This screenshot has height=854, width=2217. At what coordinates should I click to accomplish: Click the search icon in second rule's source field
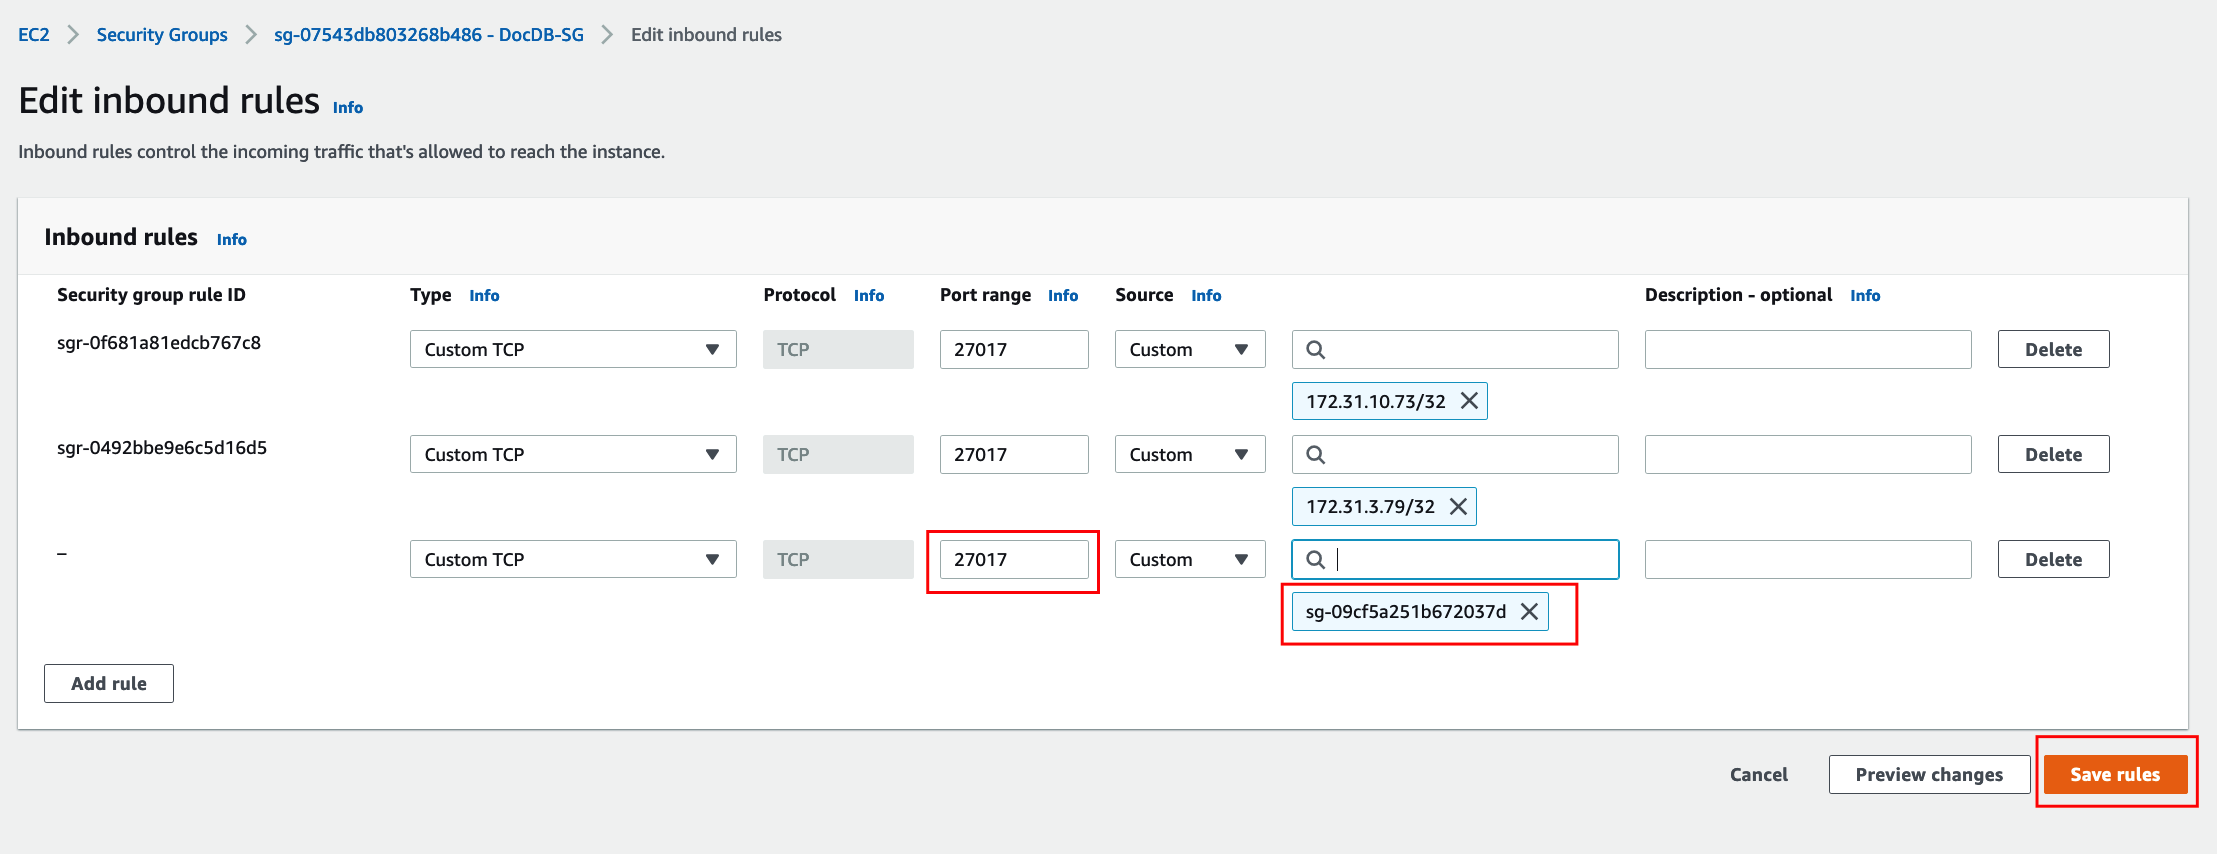pos(1316,455)
